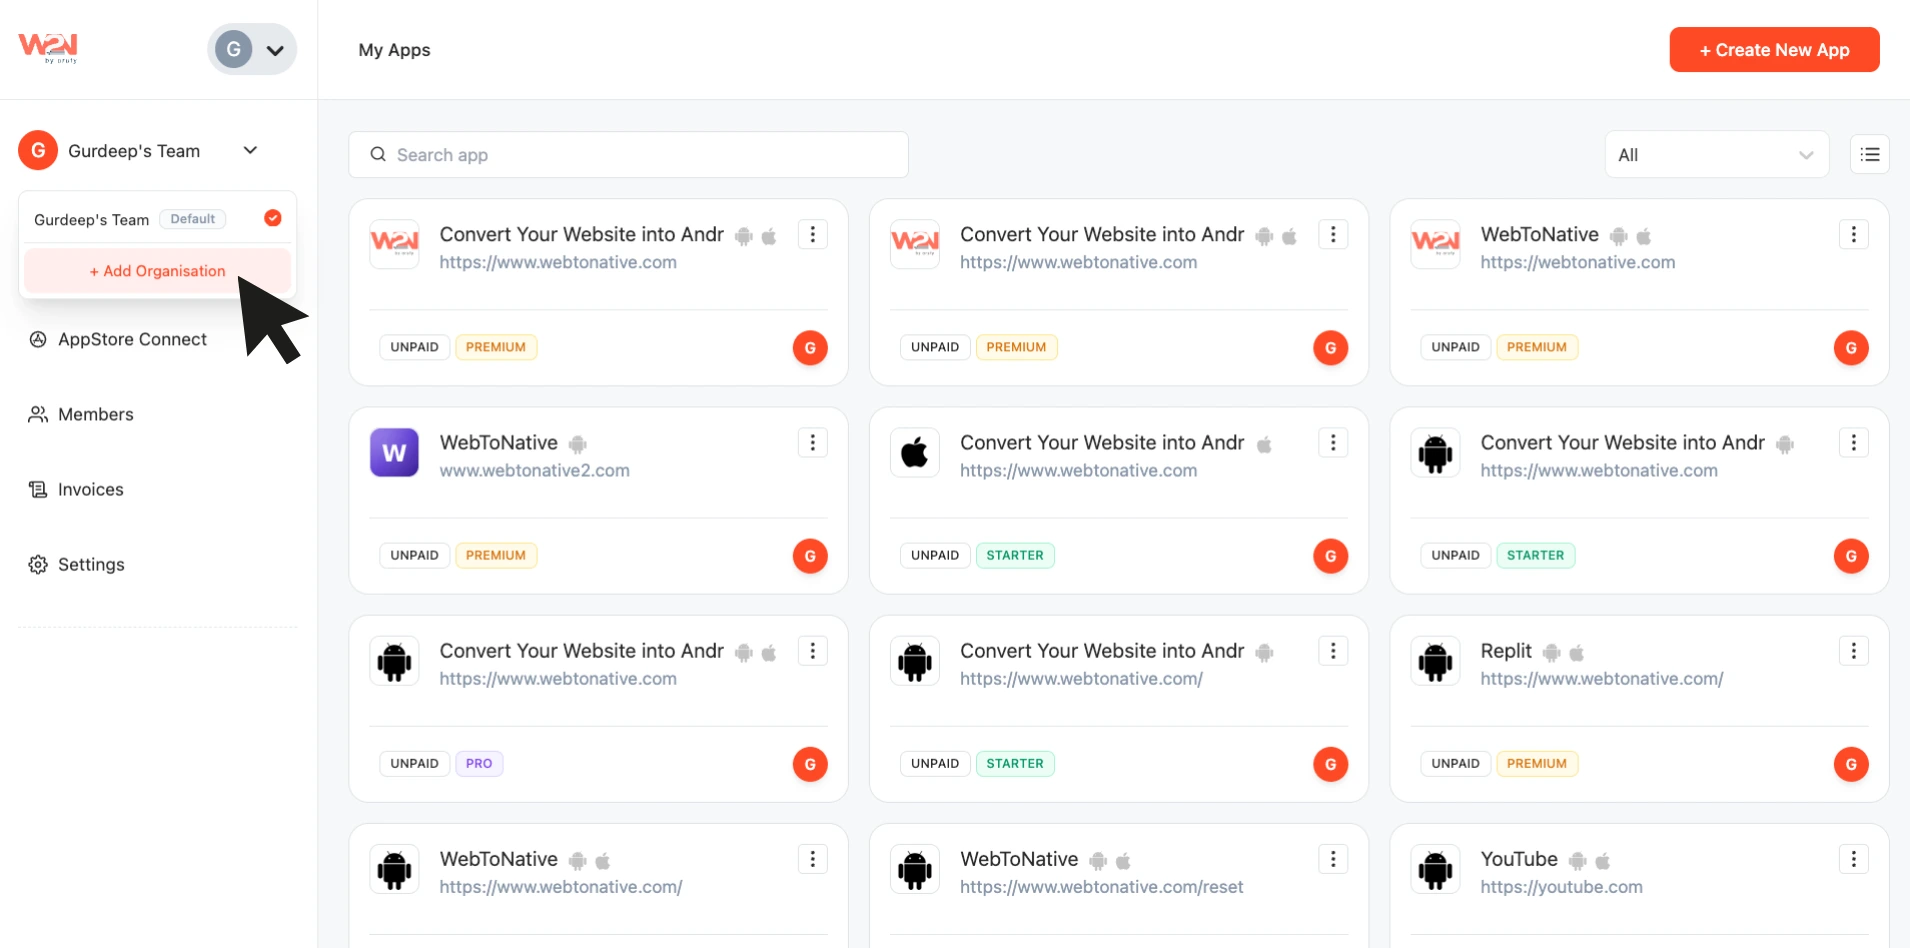This screenshot has width=1910, height=948.
Task: Expand the user avatar account dropdown
Action: pyautogui.click(x=252, y=49)
